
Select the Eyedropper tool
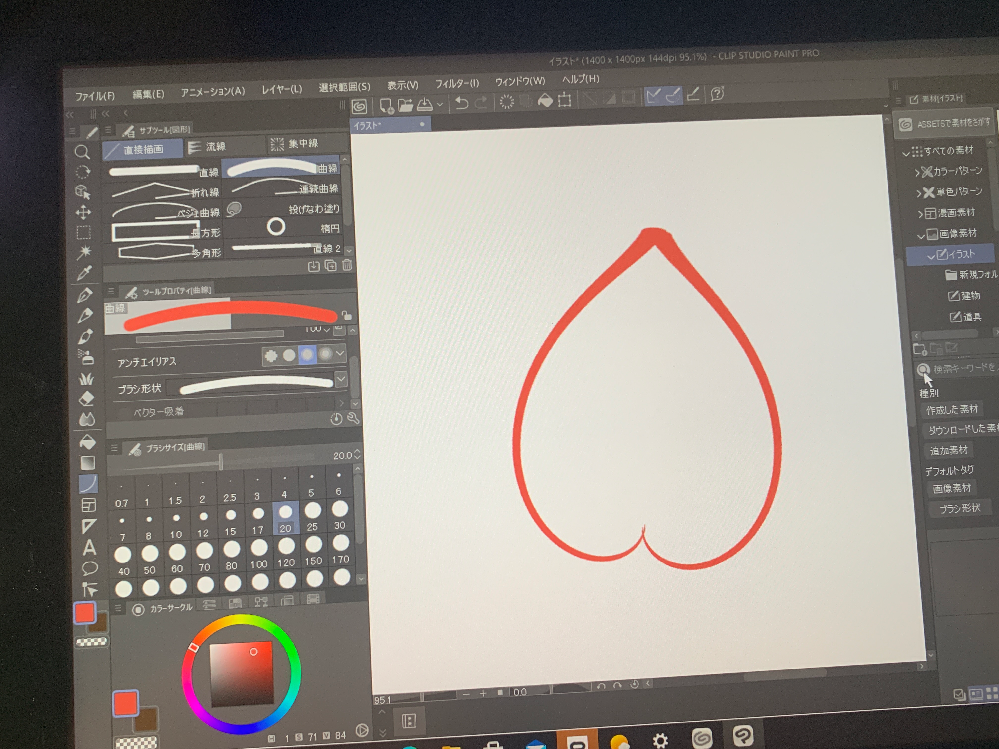84,273
